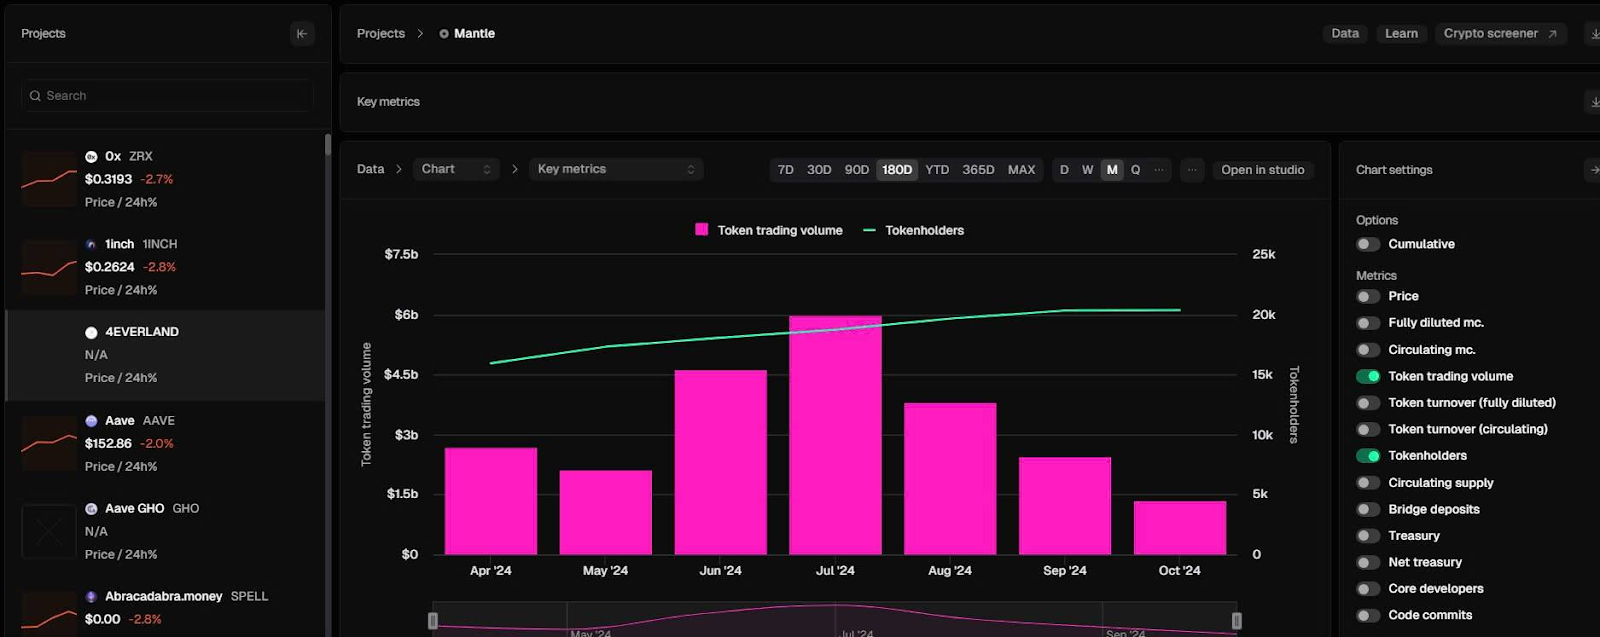The height and width of the screenshot is (637, 1600).
Task: Click the Aave project logo icon
Action: pos(91,421)
